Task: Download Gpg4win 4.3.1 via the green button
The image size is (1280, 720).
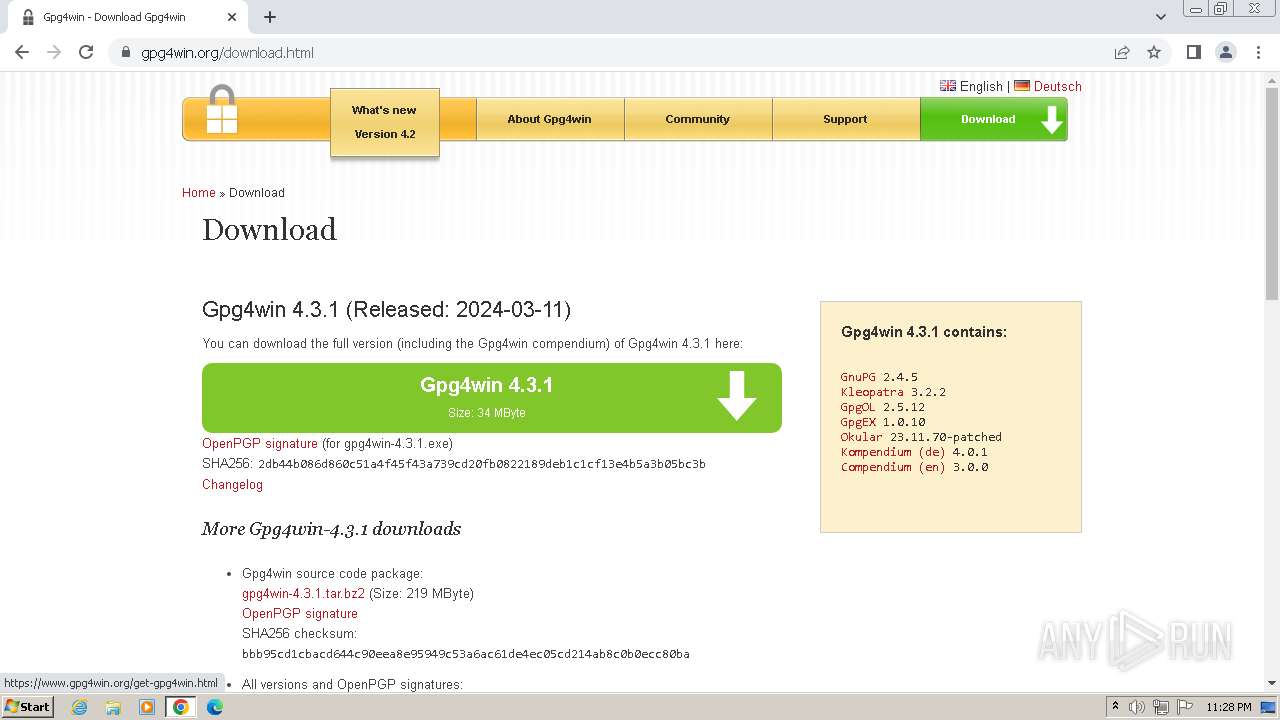Action: pyautogui.click(x=491, y=397)
